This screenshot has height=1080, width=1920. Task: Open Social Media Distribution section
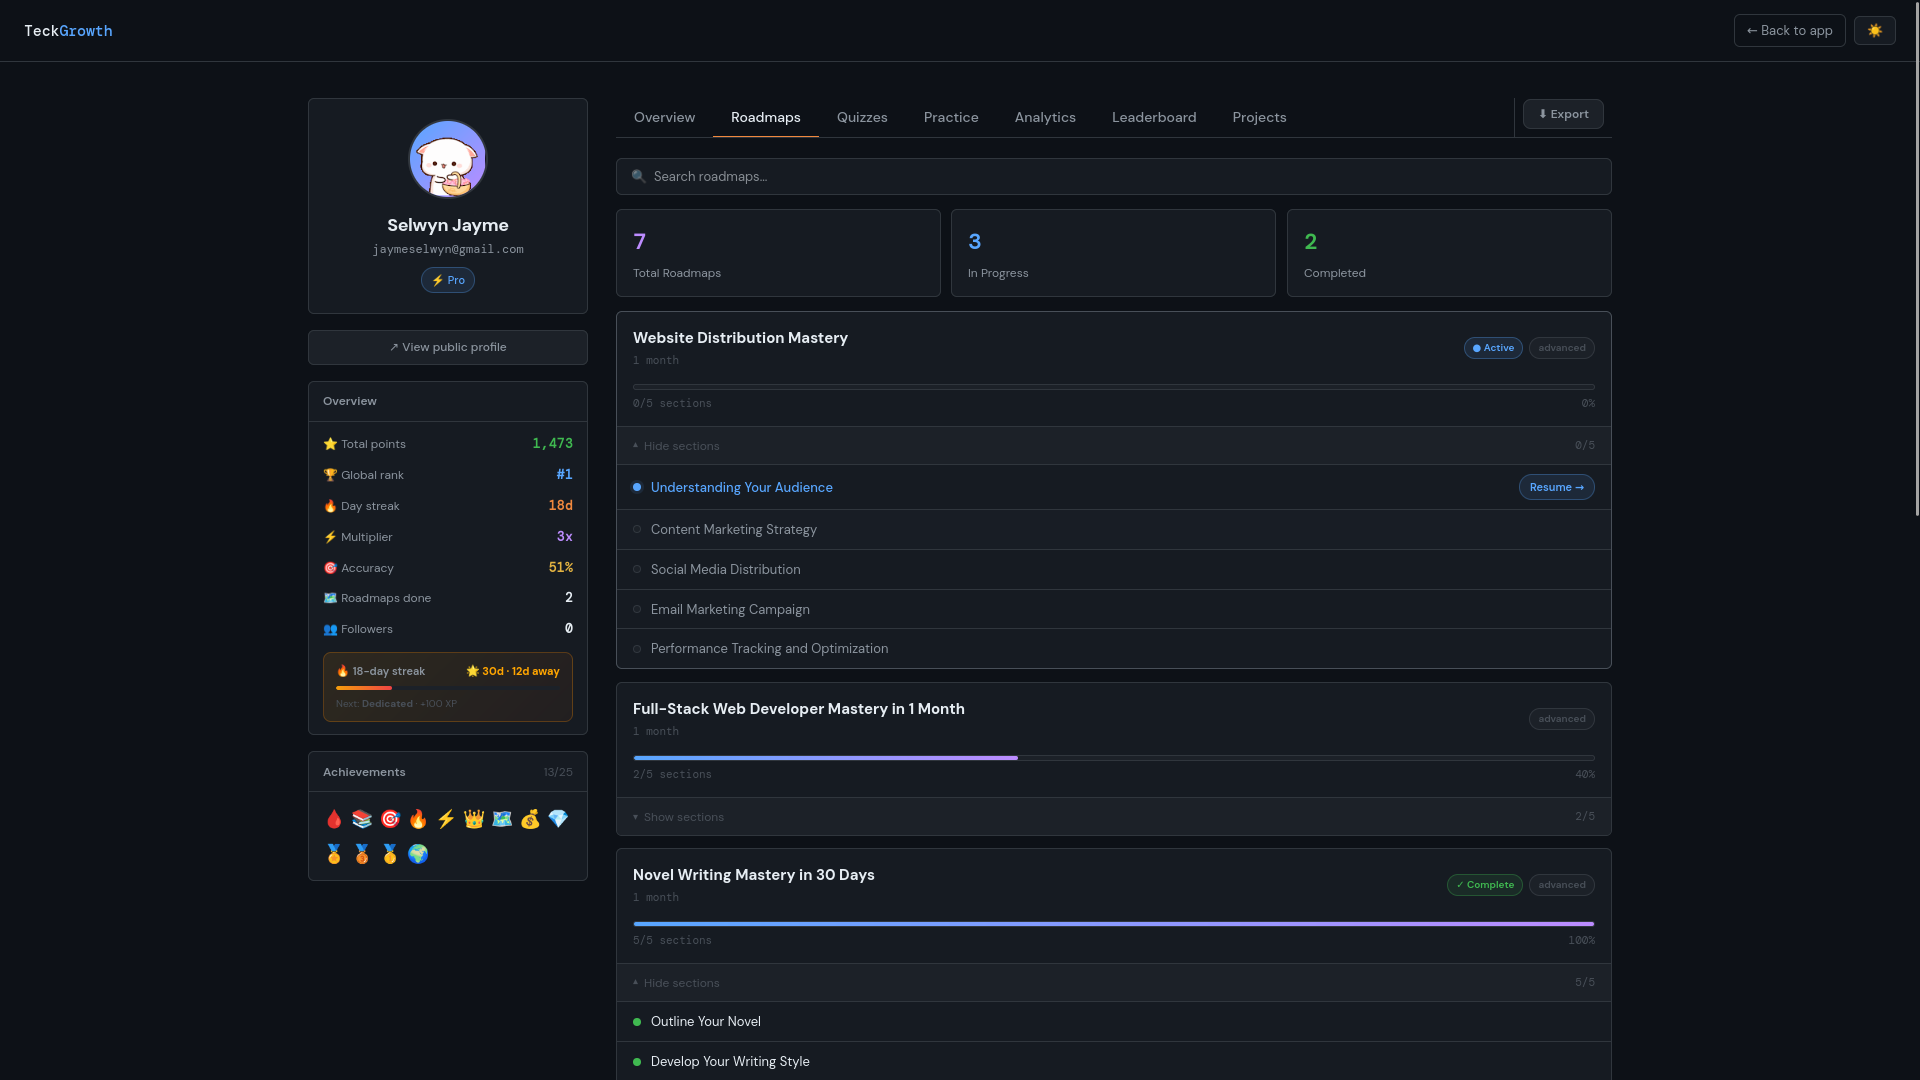click(x=1114, y=569)
